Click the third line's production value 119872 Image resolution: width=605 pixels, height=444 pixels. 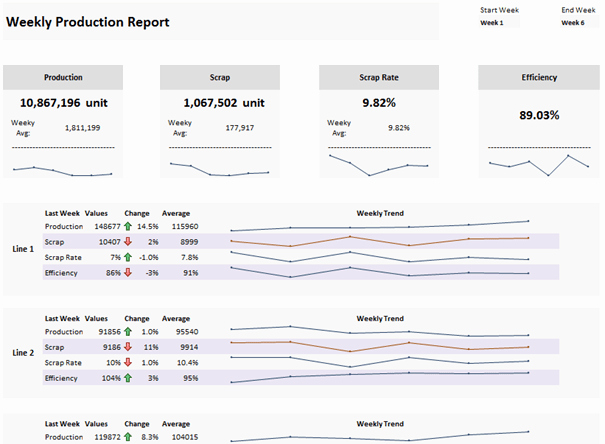[108, 437]
